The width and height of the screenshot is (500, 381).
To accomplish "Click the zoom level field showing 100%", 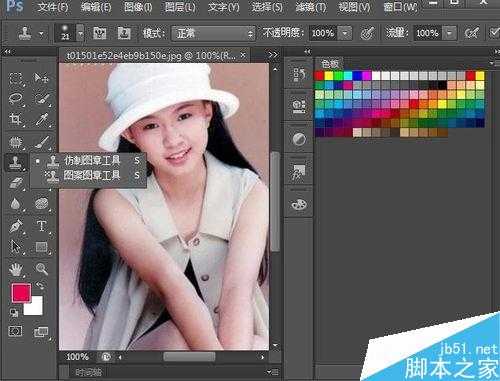I will (78, 357).
